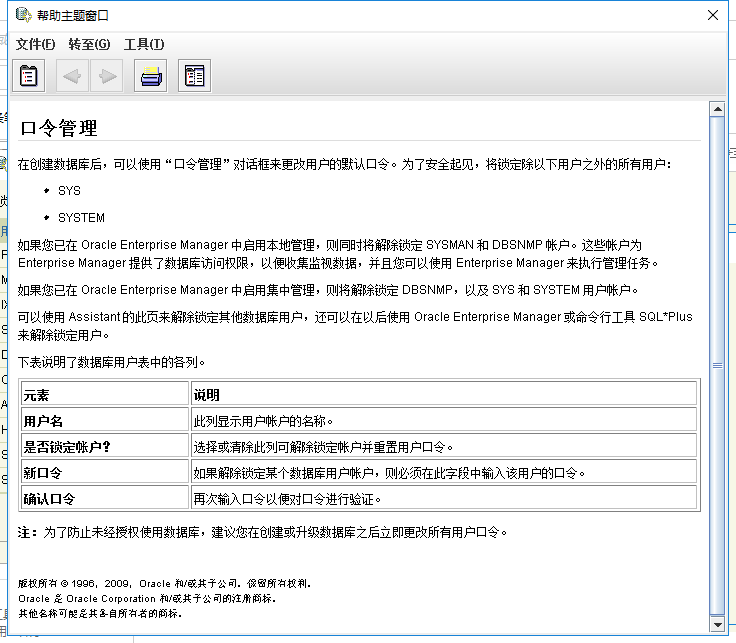This screenshot has height=643, width=736.
Task: Open the 转至(G) menu
Action: pyautogui.click(x=89, y=44)
